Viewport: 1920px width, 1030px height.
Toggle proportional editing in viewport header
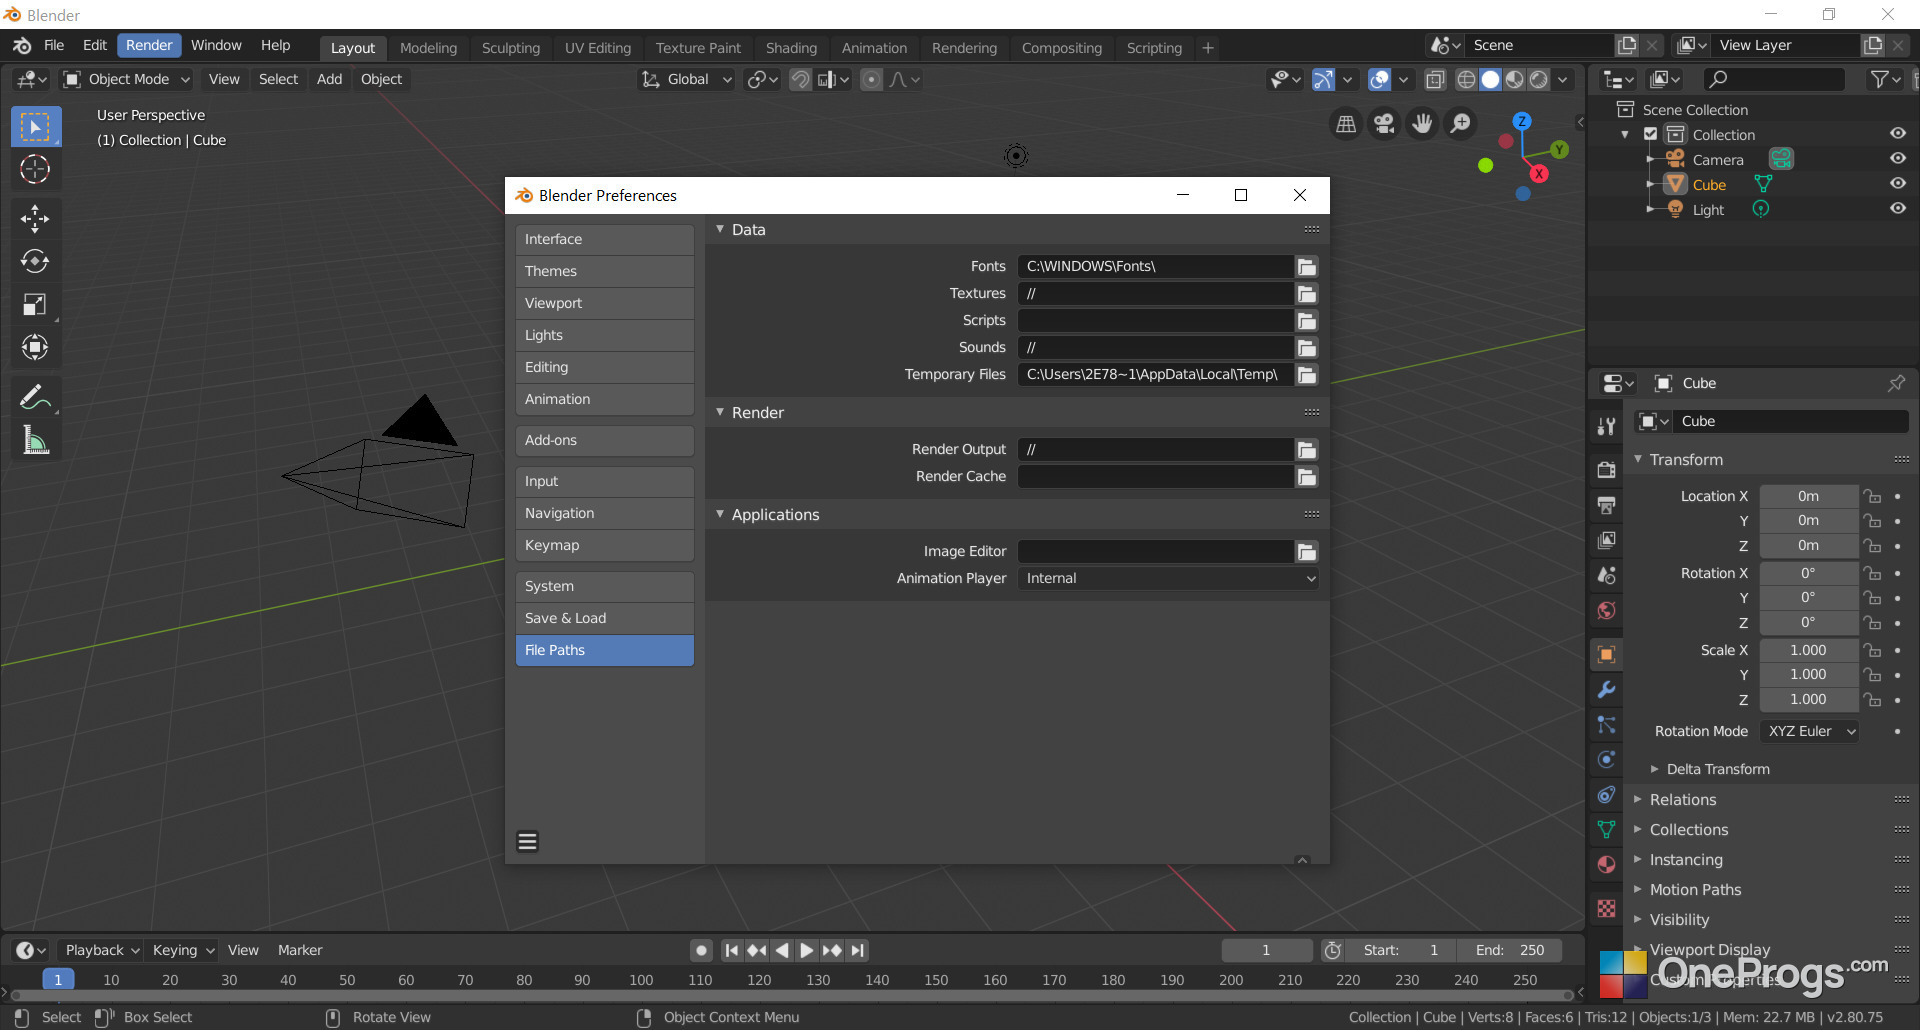[871, 79]
